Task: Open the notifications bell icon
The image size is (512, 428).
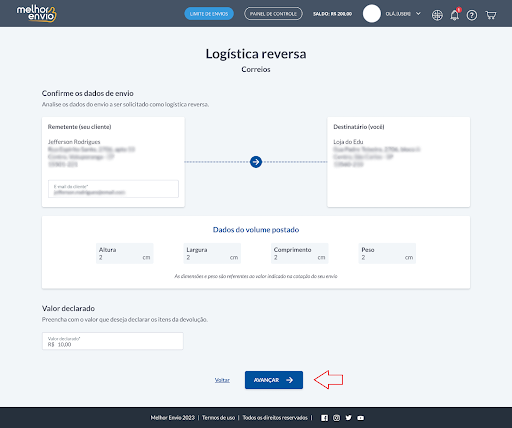Action: coord(455,15)
